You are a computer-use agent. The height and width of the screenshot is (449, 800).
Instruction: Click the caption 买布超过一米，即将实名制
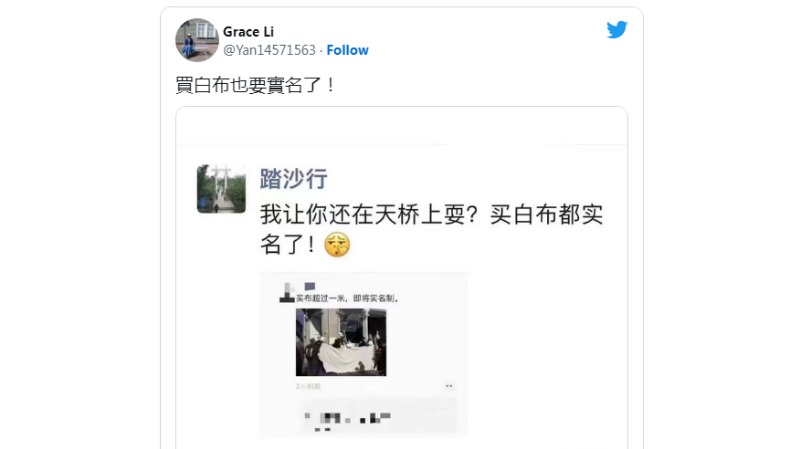point(348,298)
